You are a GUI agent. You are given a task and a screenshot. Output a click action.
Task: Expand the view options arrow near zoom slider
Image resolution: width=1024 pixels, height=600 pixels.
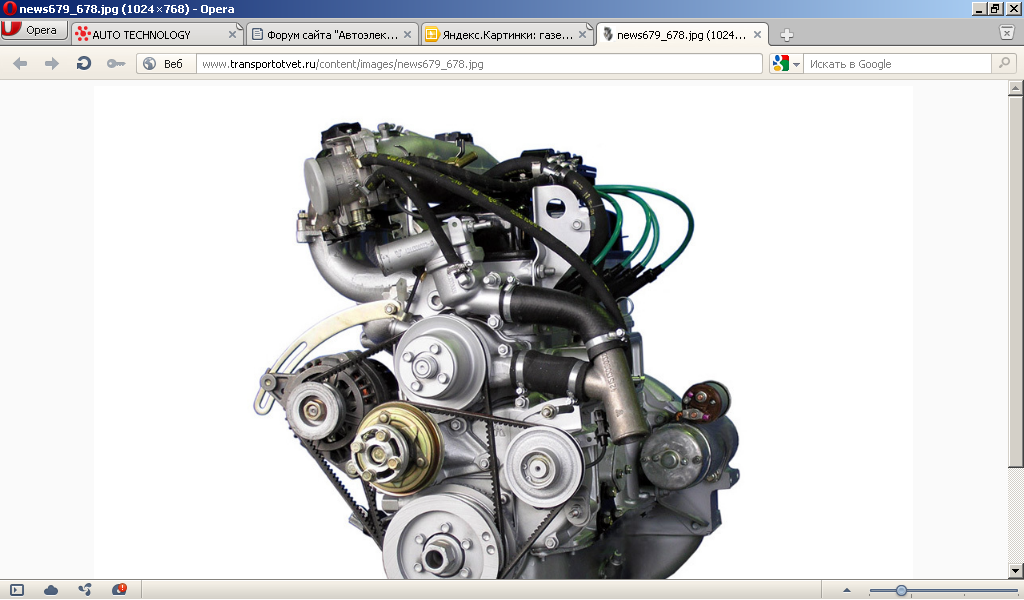click(x=847, y=590)
